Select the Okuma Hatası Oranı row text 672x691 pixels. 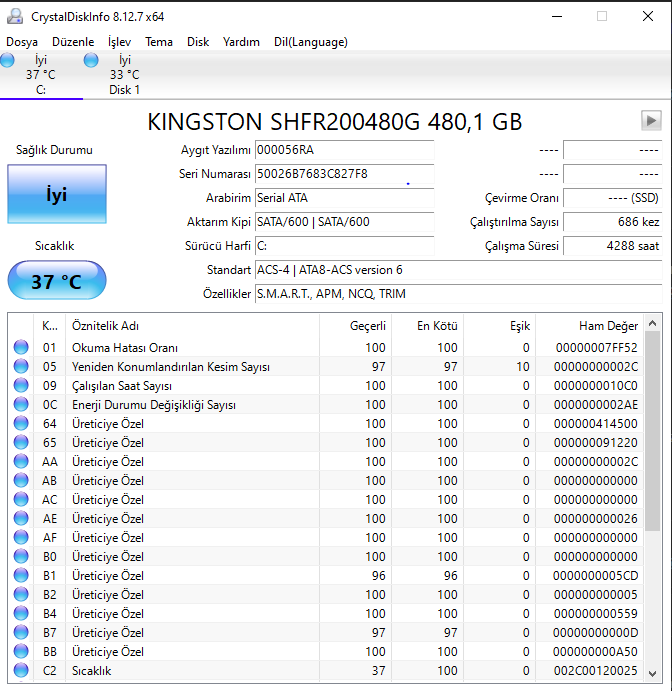[125, 348]
